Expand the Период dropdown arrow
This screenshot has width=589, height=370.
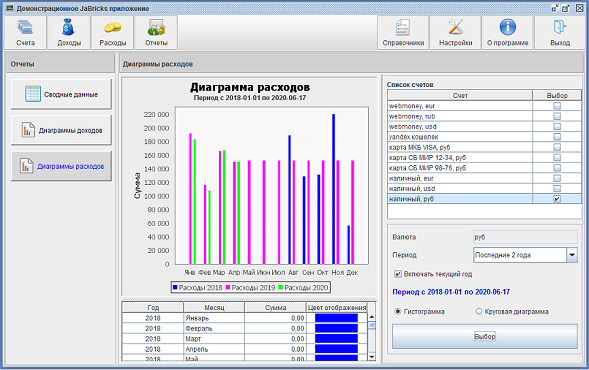point(572,255)
